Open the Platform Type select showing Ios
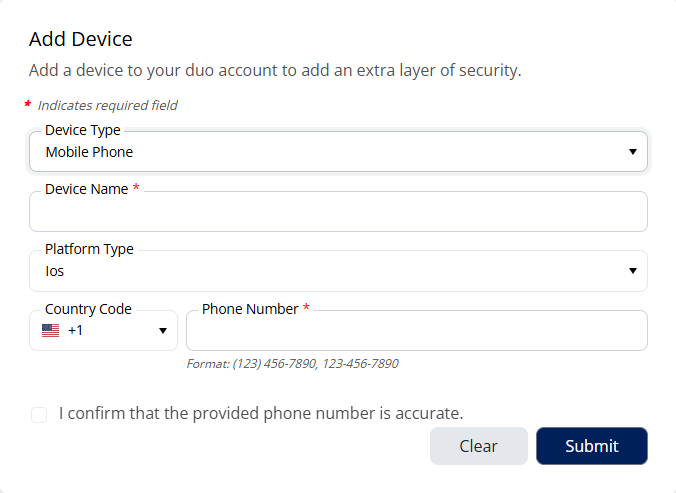 coord(330,271)
